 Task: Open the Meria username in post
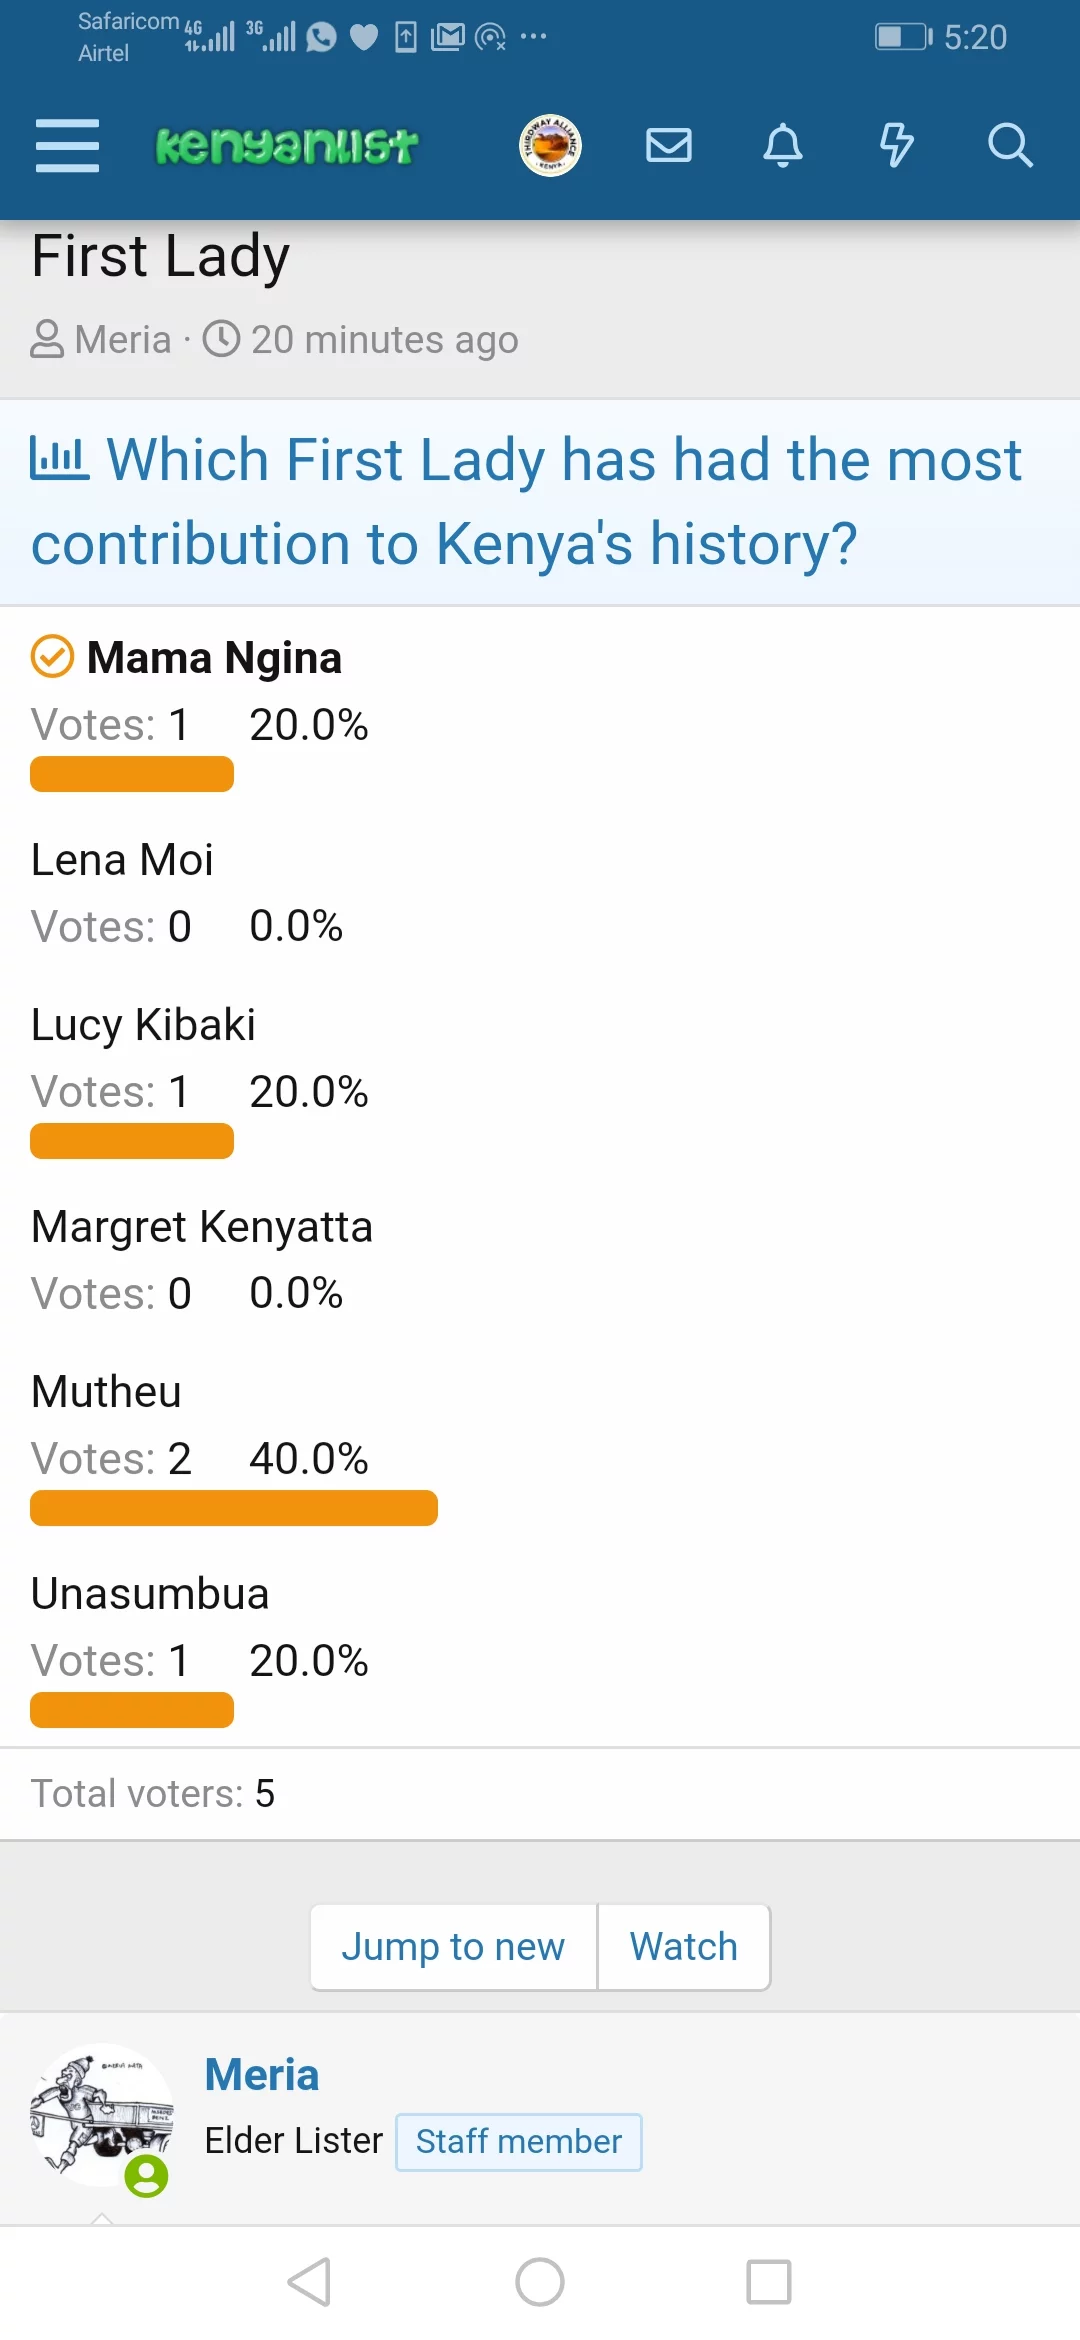pos(262,2075)
